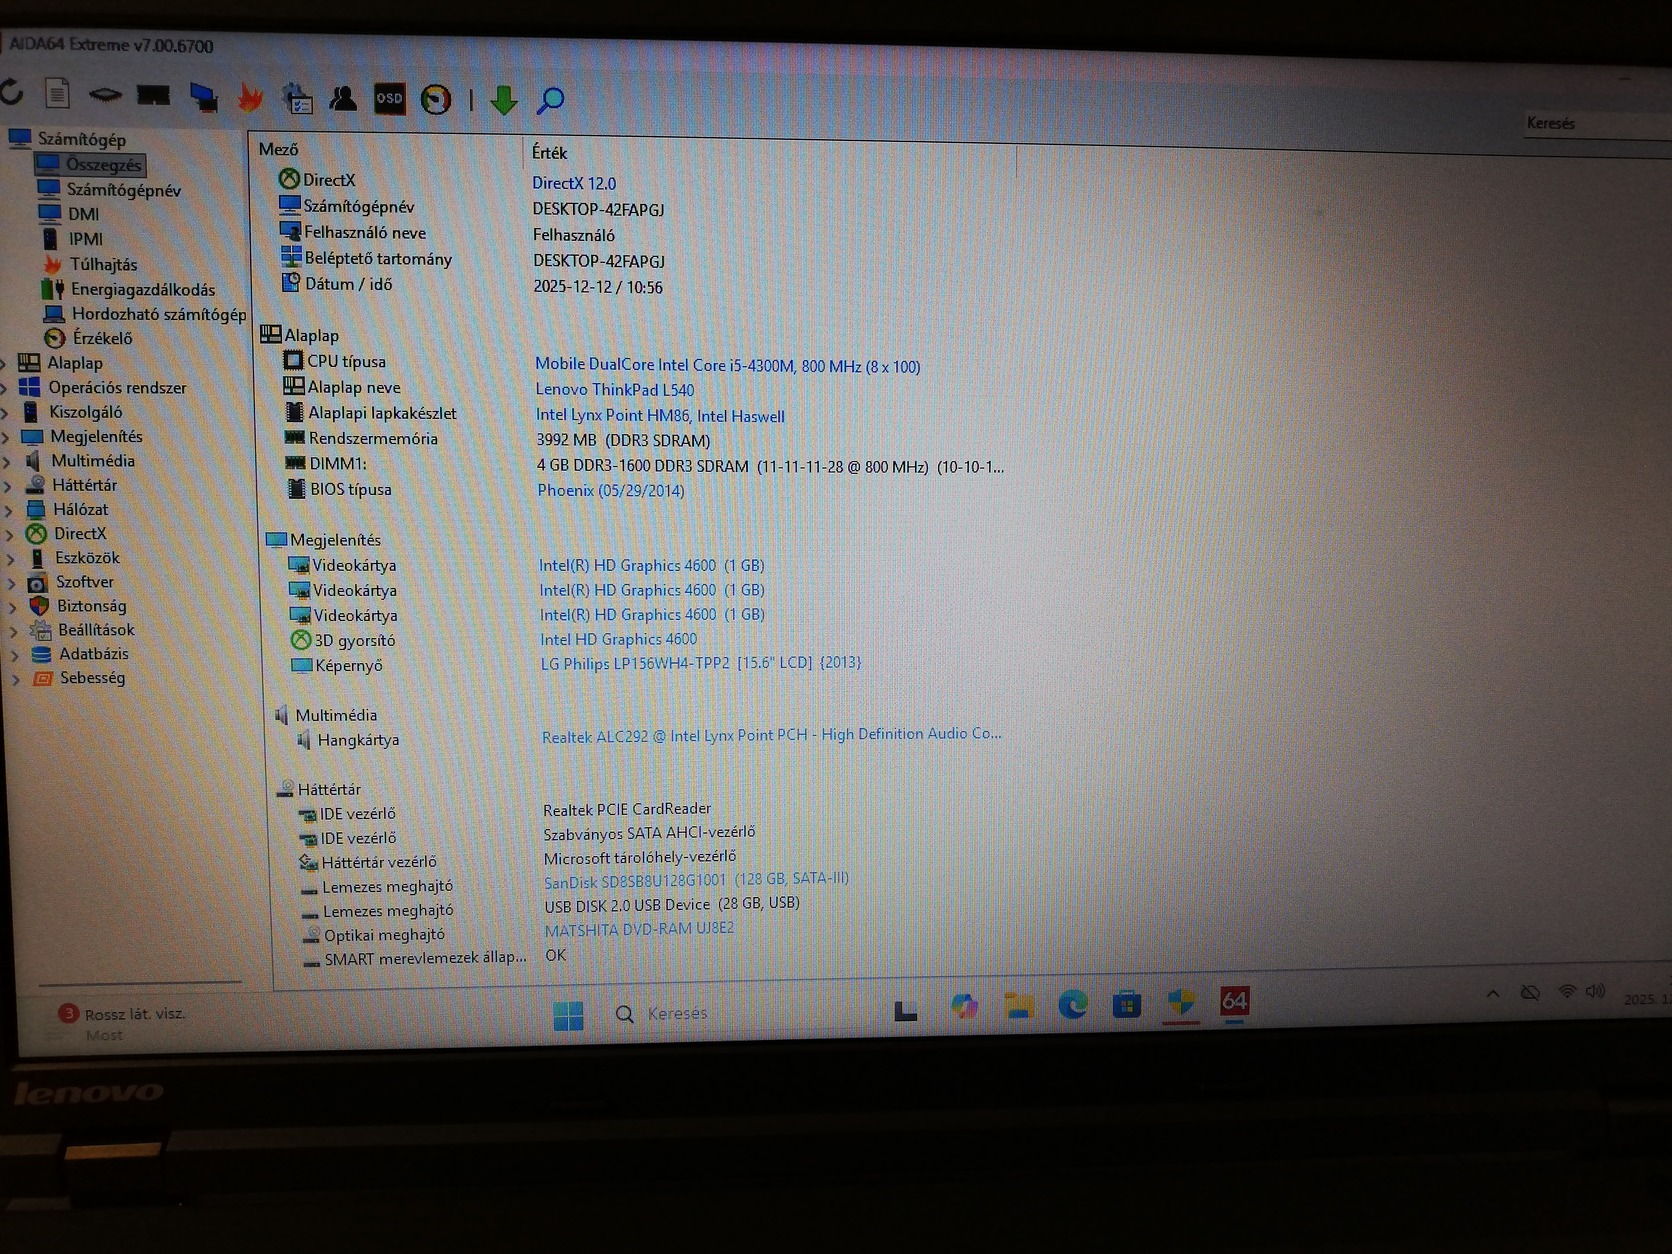Select the Adatbázis tree item

pos(80,654)
